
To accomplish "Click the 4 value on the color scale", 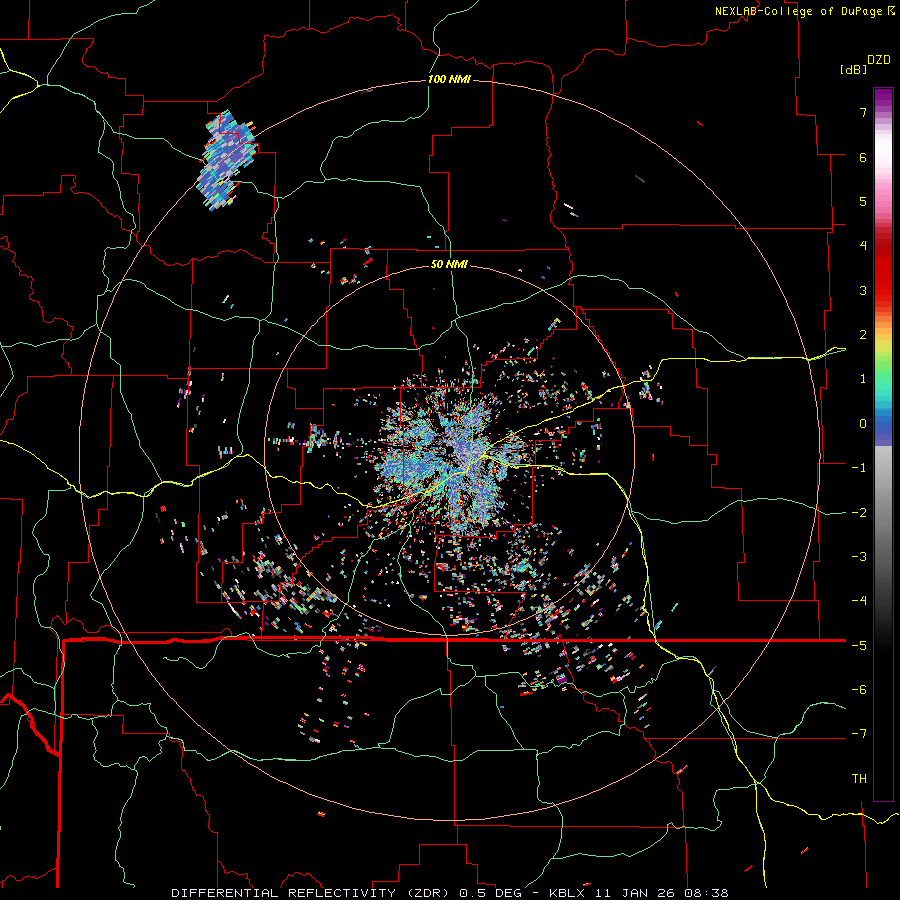I will [x=863, y=246].
